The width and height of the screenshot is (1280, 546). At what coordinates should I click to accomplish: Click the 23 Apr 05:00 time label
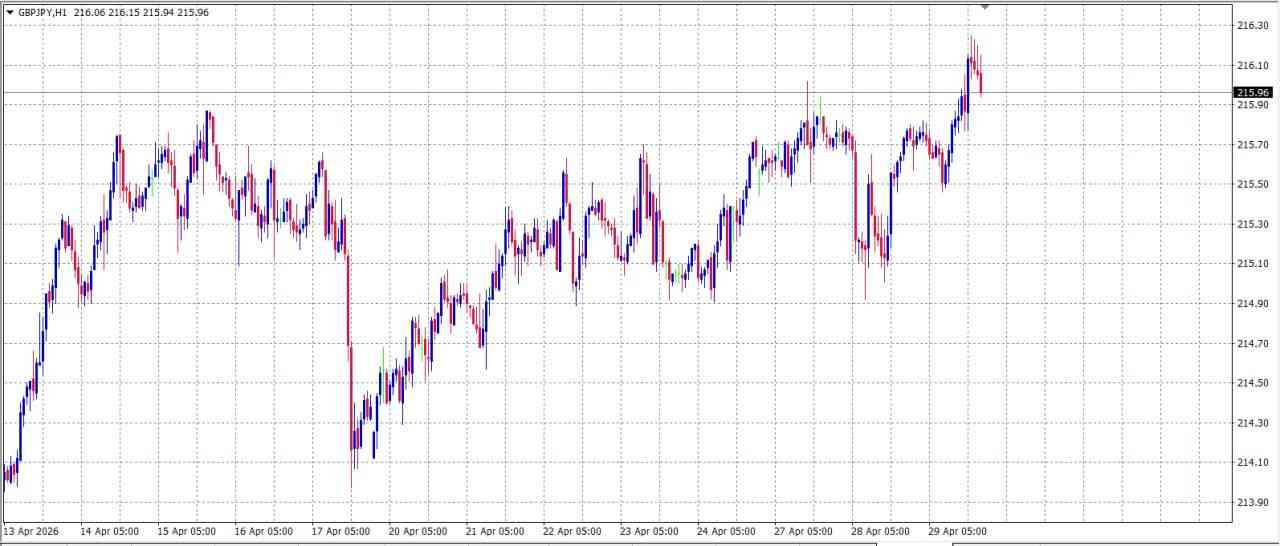[649, 531]
